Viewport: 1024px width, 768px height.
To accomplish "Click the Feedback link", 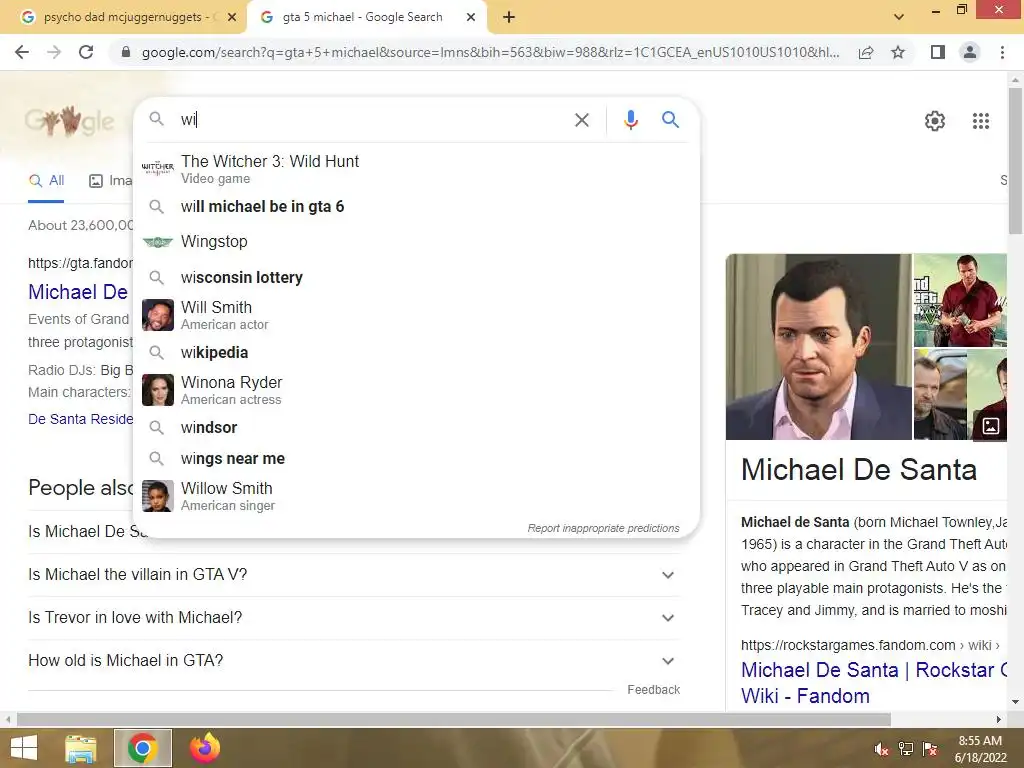I will 654,690.
